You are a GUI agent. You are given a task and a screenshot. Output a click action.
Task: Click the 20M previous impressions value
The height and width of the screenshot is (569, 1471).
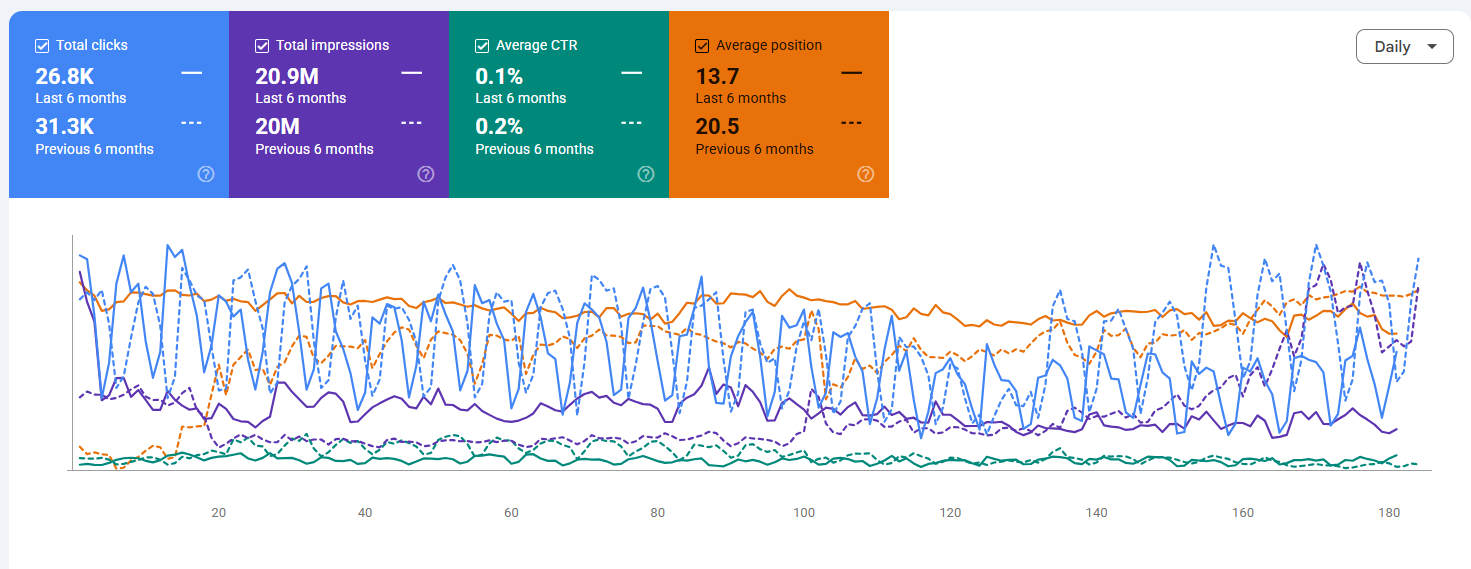(x=278, y=127)
